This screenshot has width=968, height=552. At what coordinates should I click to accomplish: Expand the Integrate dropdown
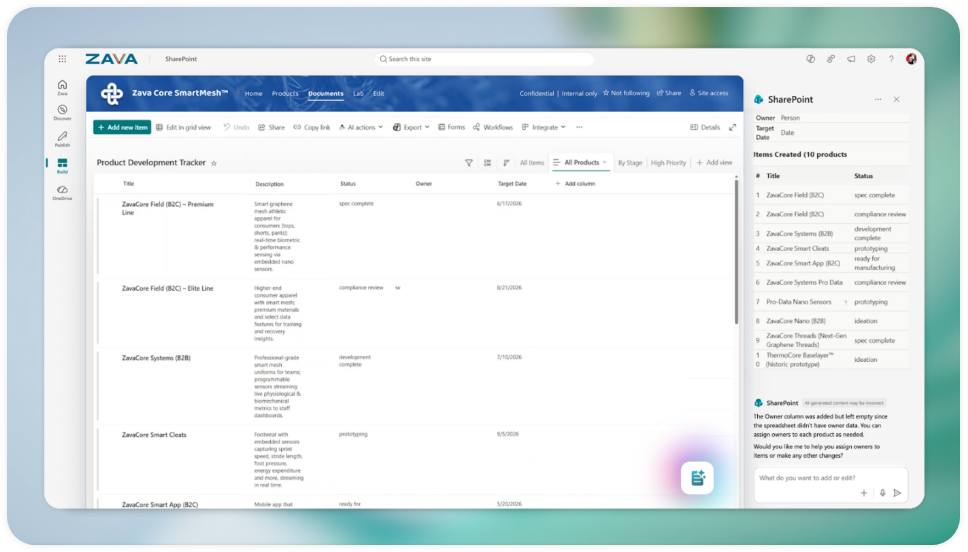point(543,127)
